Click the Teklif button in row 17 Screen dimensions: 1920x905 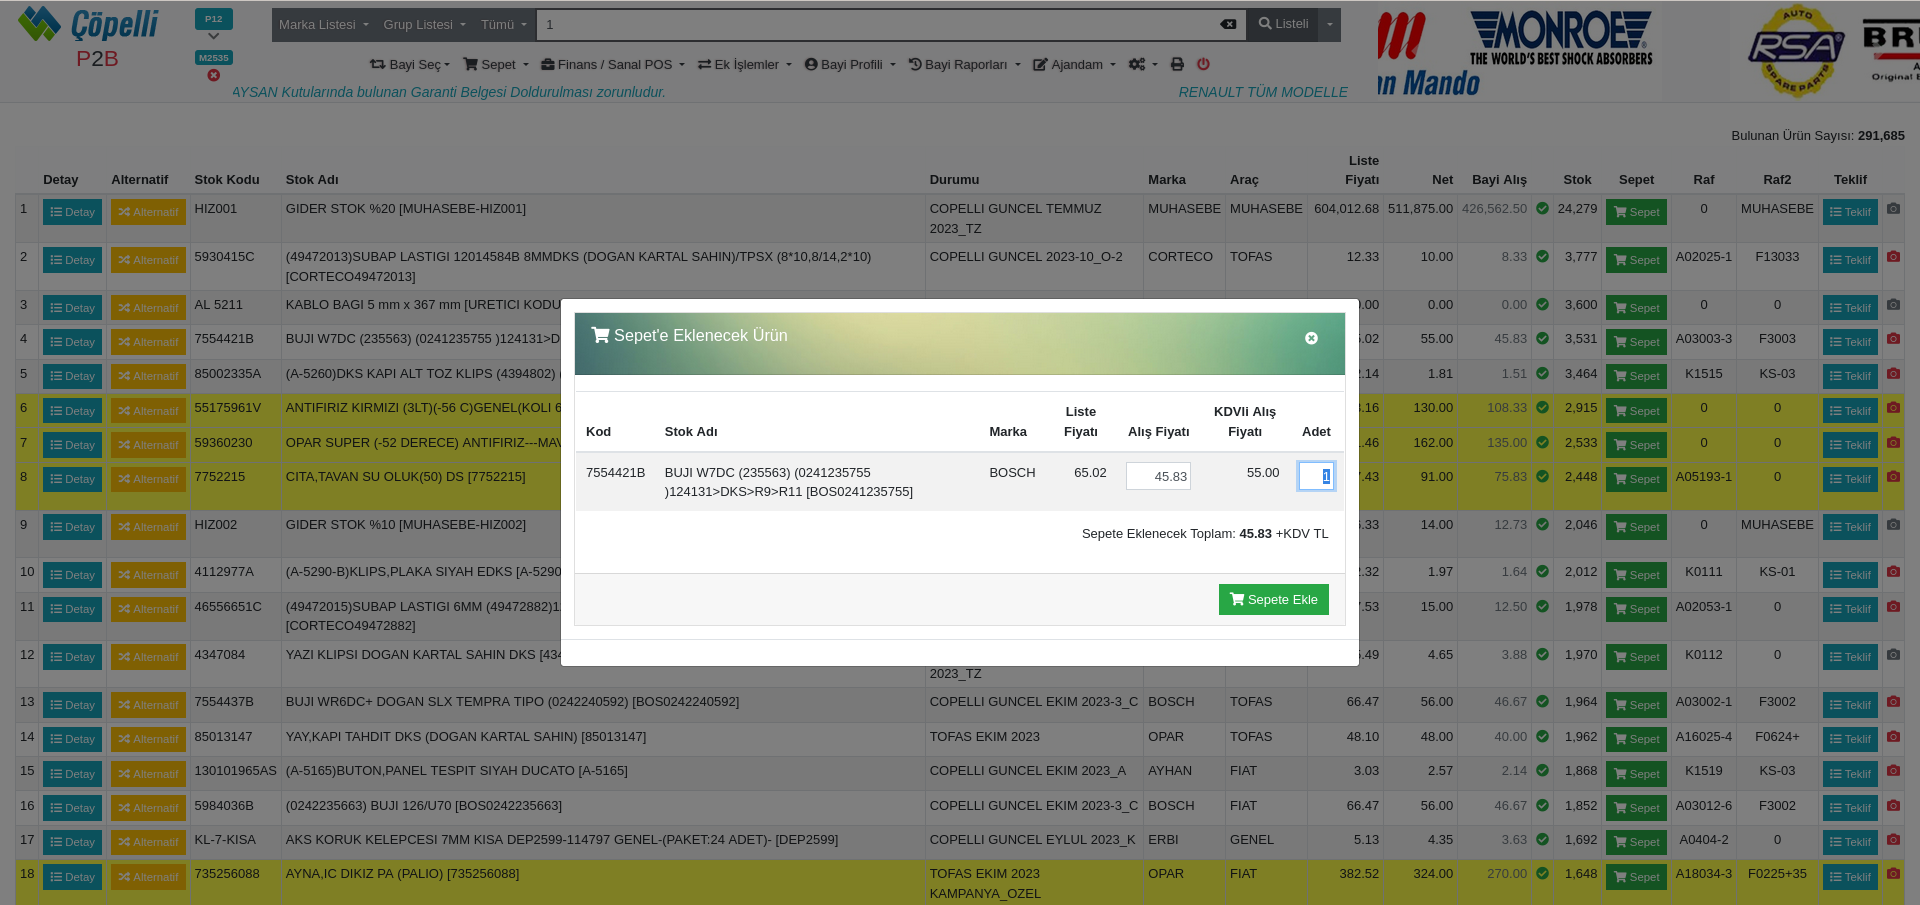[x=1849, y=842]
